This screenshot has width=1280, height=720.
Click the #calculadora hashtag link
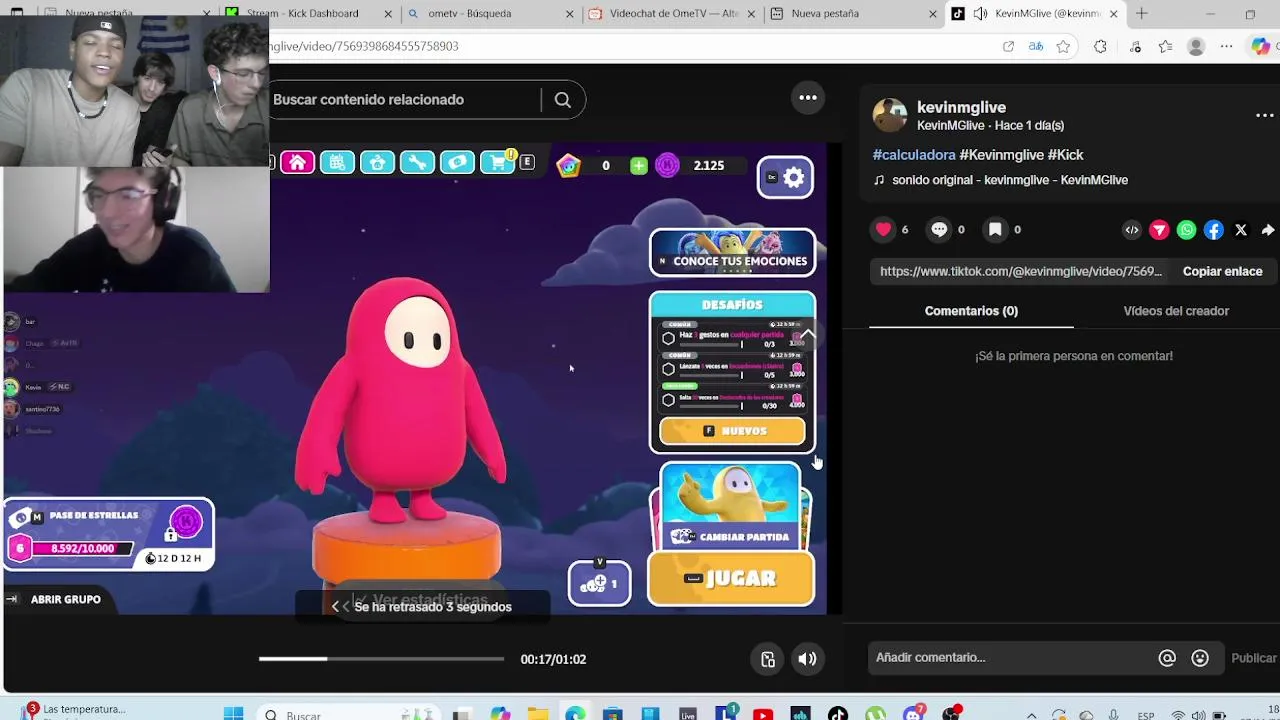coord(914,155)
